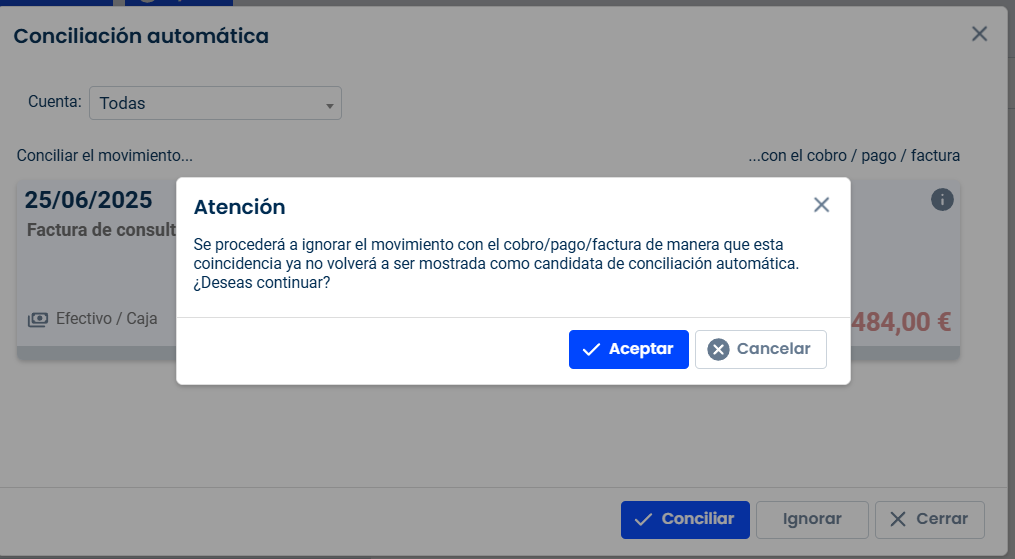Click the Efectivo / Caja cash icon

click(38, 319)
